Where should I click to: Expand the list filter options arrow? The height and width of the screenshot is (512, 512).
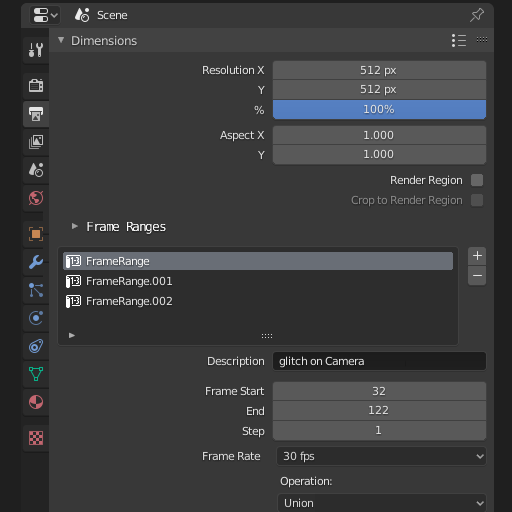72,335
